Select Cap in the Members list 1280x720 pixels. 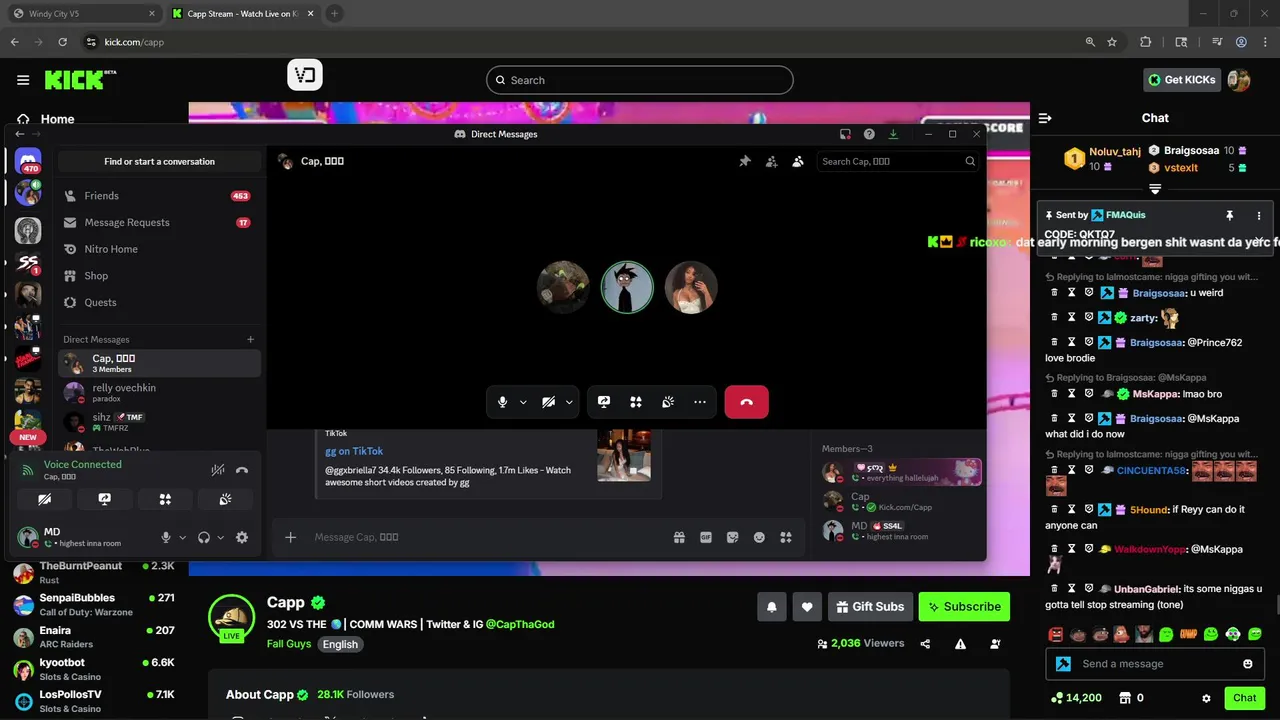click(901, 501)
